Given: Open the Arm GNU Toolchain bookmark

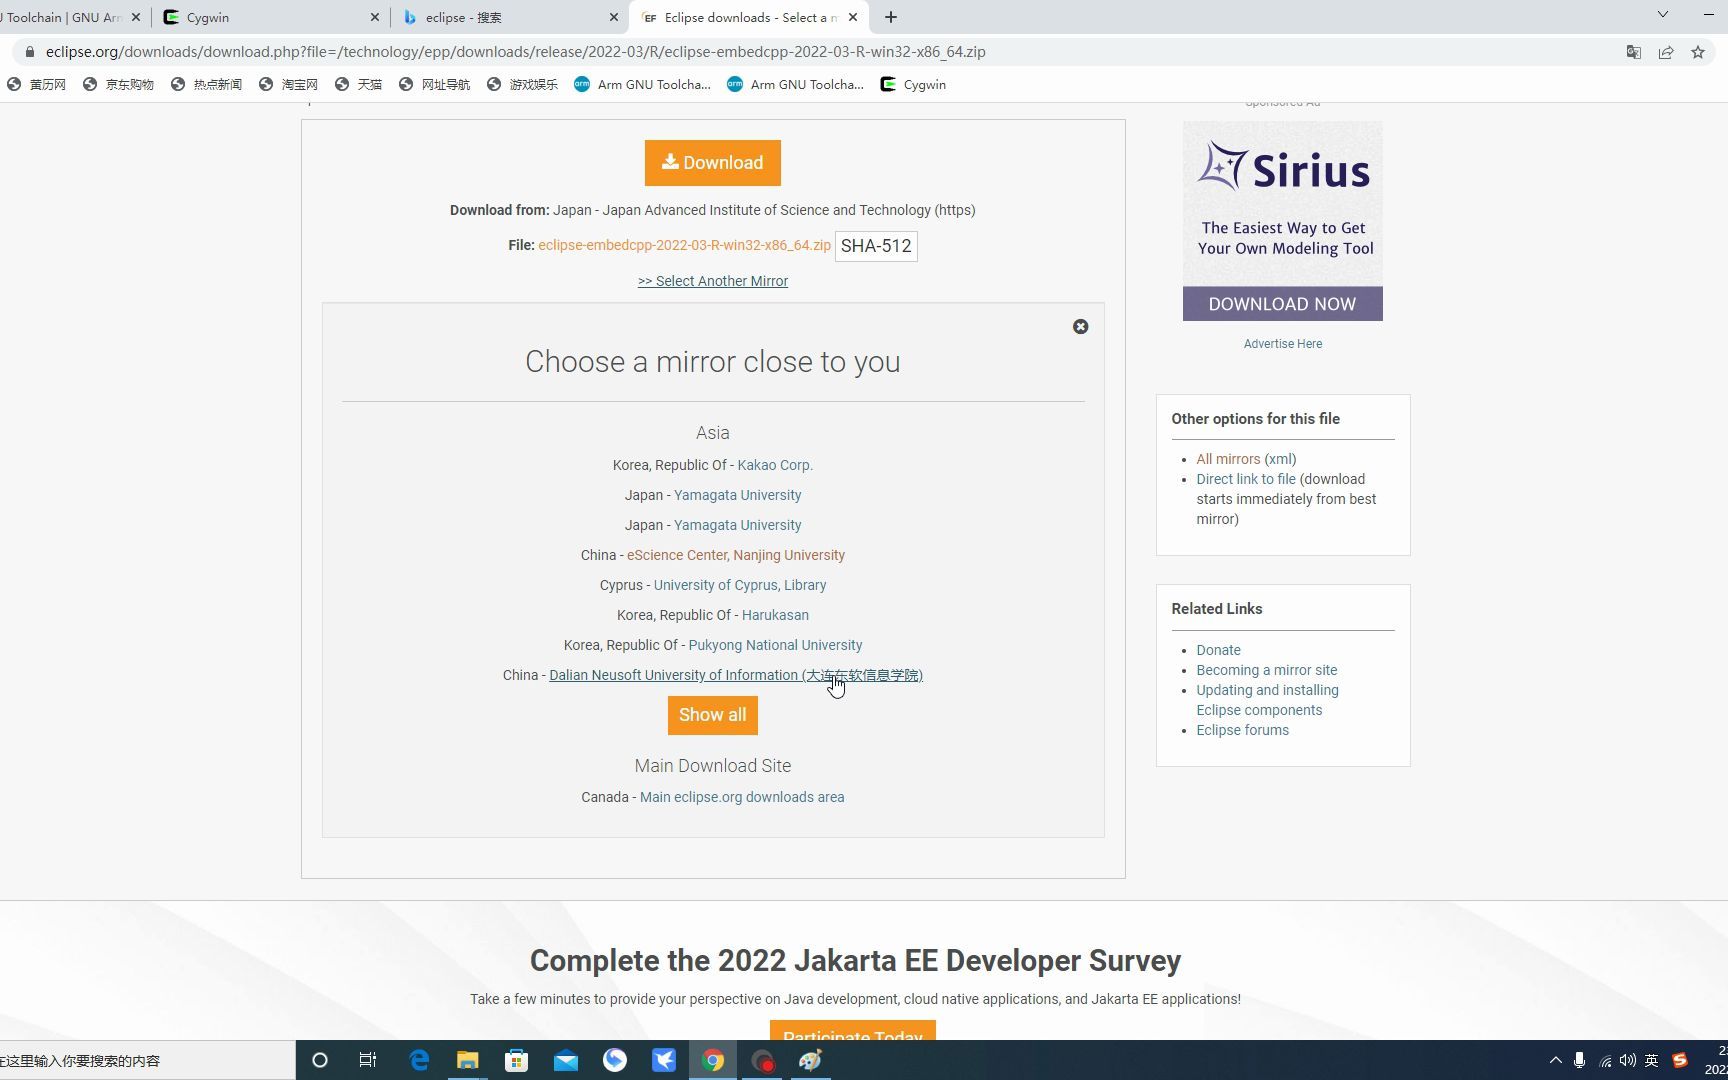Looking at the screenshot, I should [641, 84].
